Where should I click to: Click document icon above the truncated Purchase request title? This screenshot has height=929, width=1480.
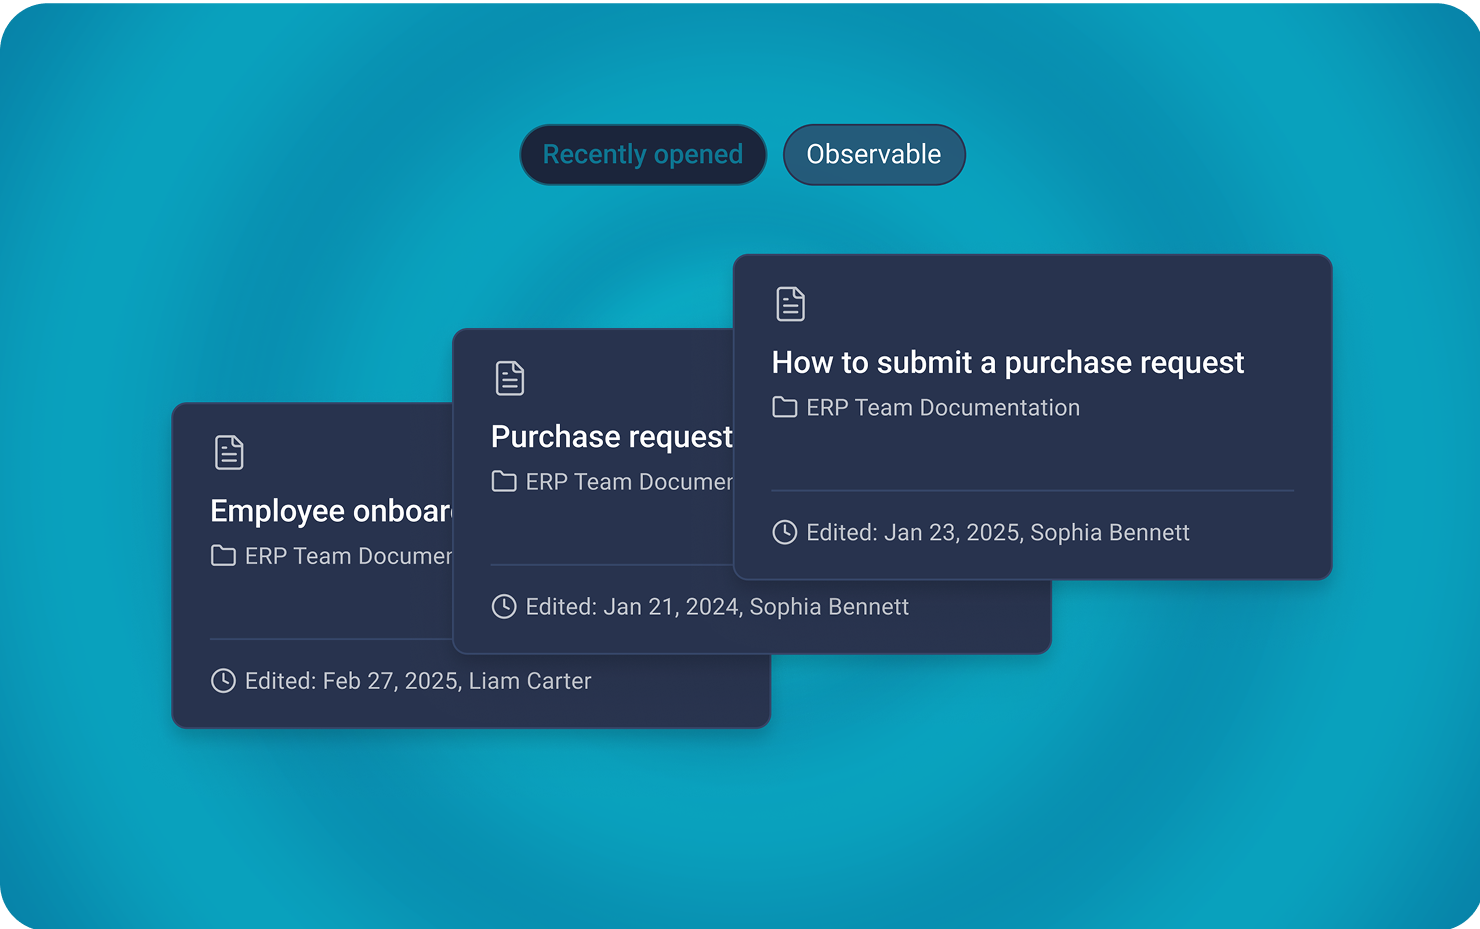510,378
